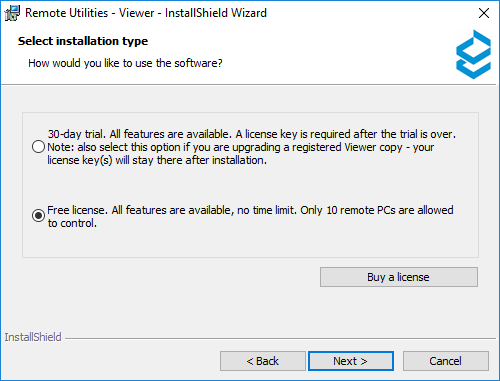Image resolution: width=500 pixels, height=381 pixels.
Task: Click the separator line beside InstallShield label
Action: click(x=280, y=339)
